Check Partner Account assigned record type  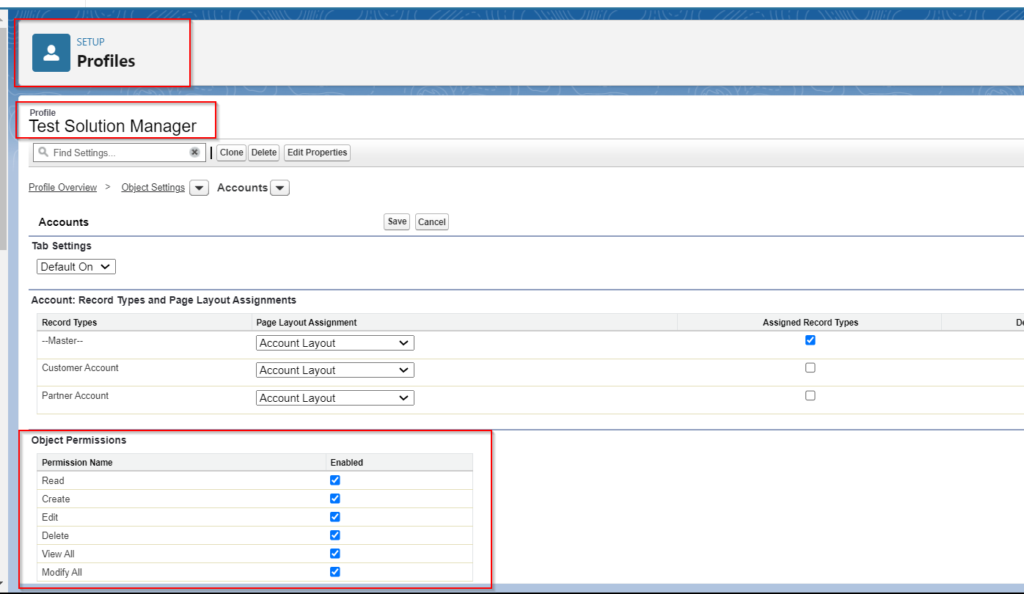[x=810, y=396]
